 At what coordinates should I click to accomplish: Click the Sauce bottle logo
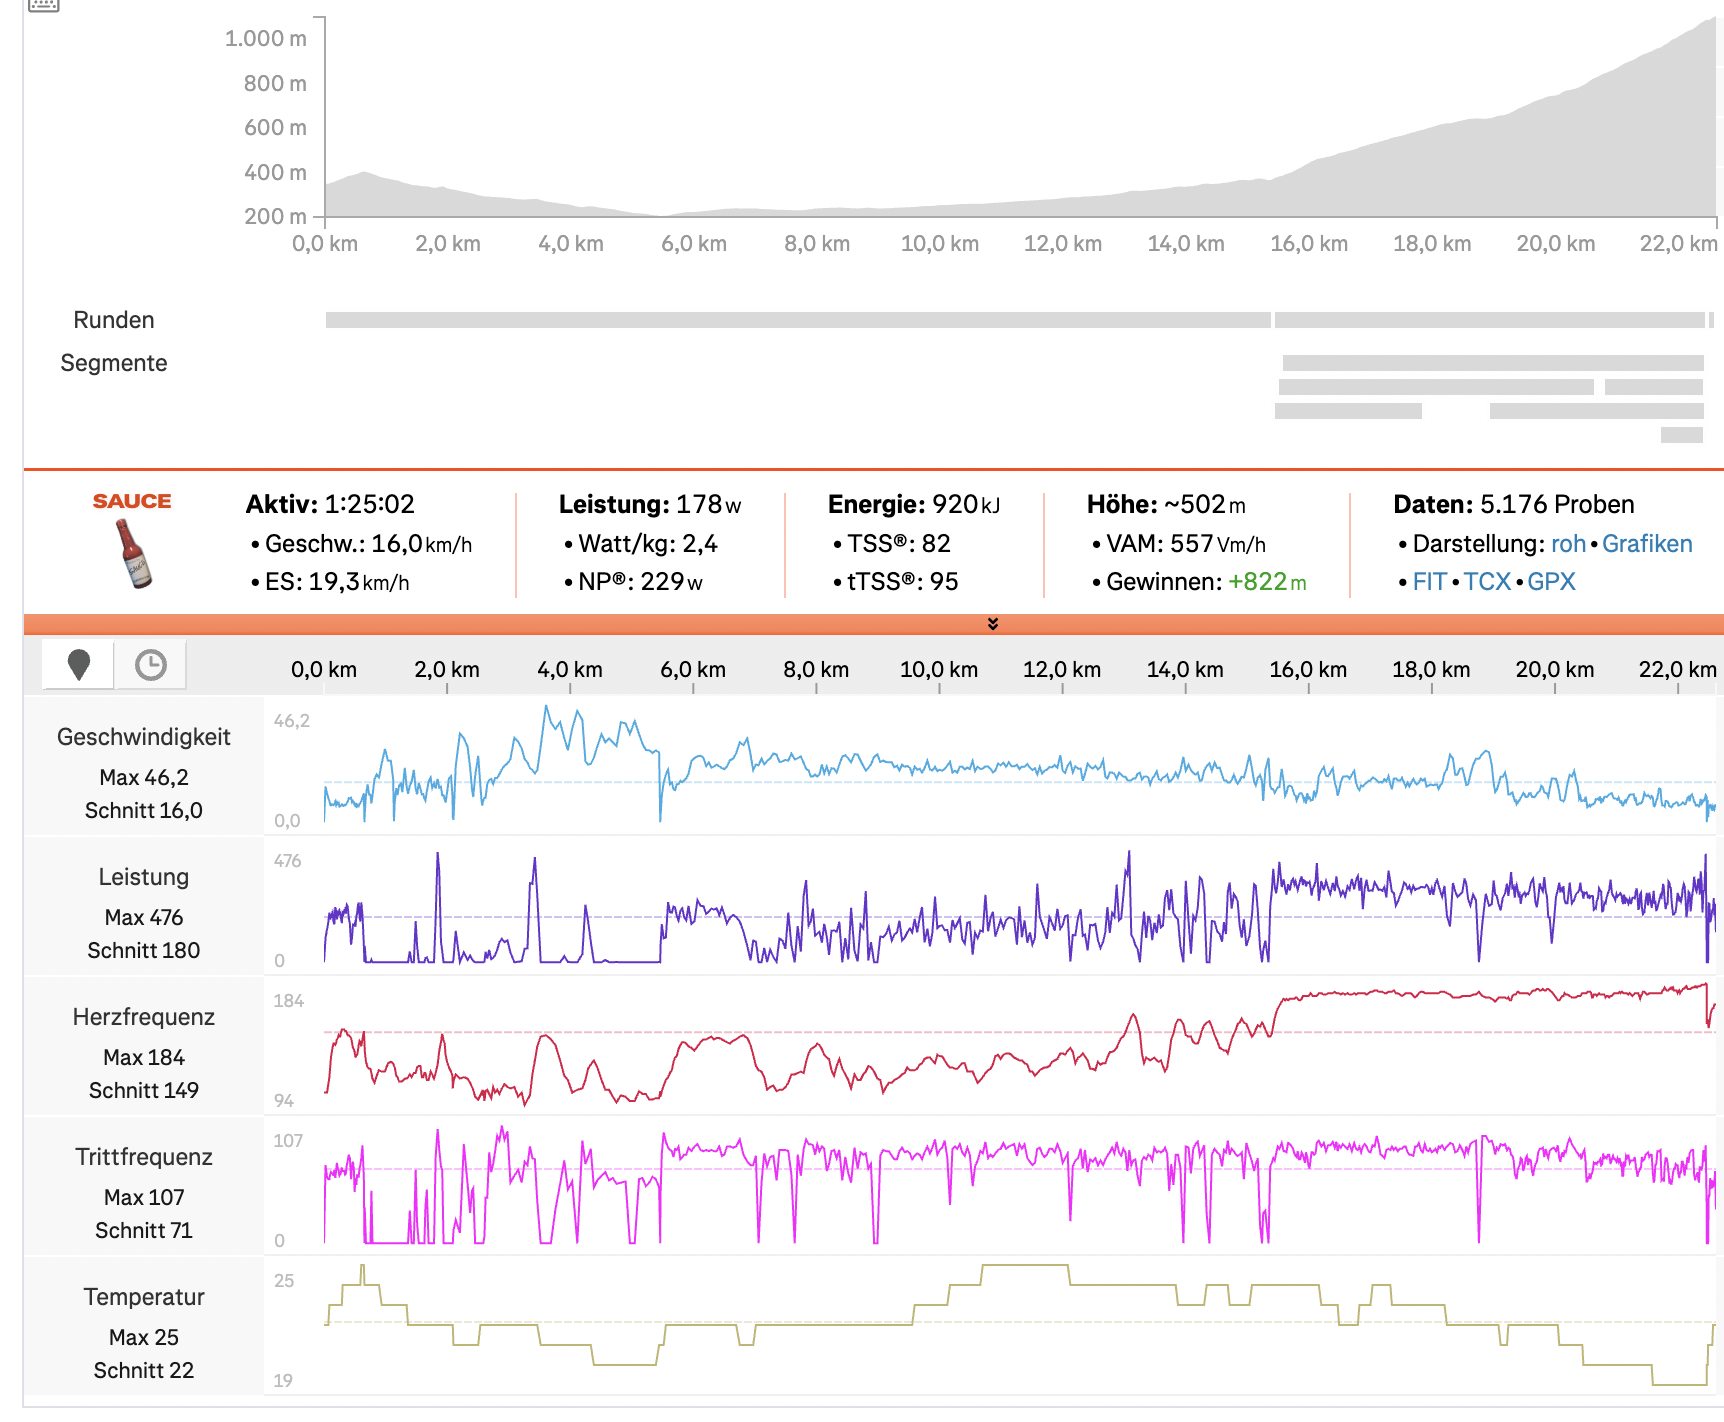[133, 540]
